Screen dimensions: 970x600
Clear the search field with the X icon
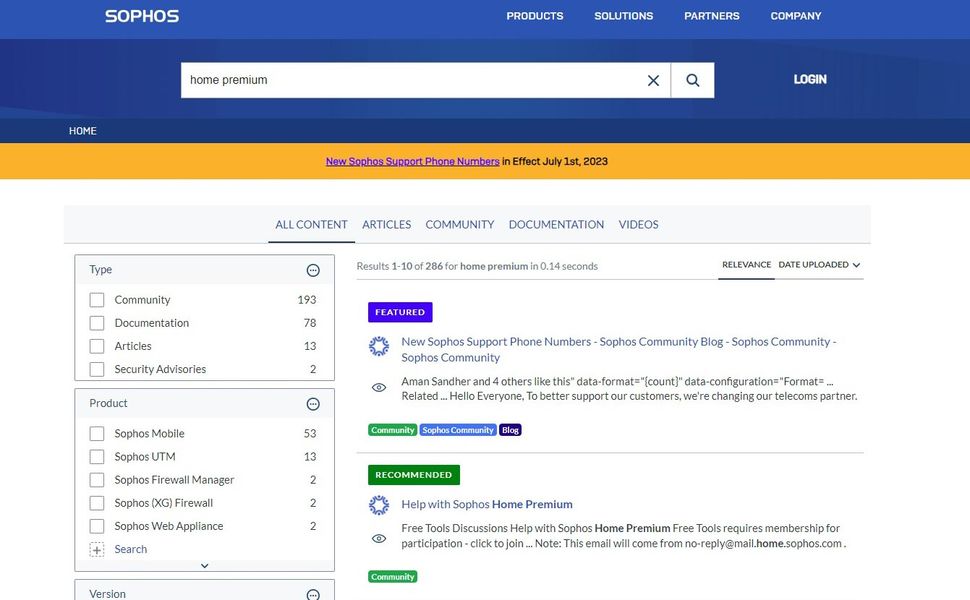click(x=653, y=79)
